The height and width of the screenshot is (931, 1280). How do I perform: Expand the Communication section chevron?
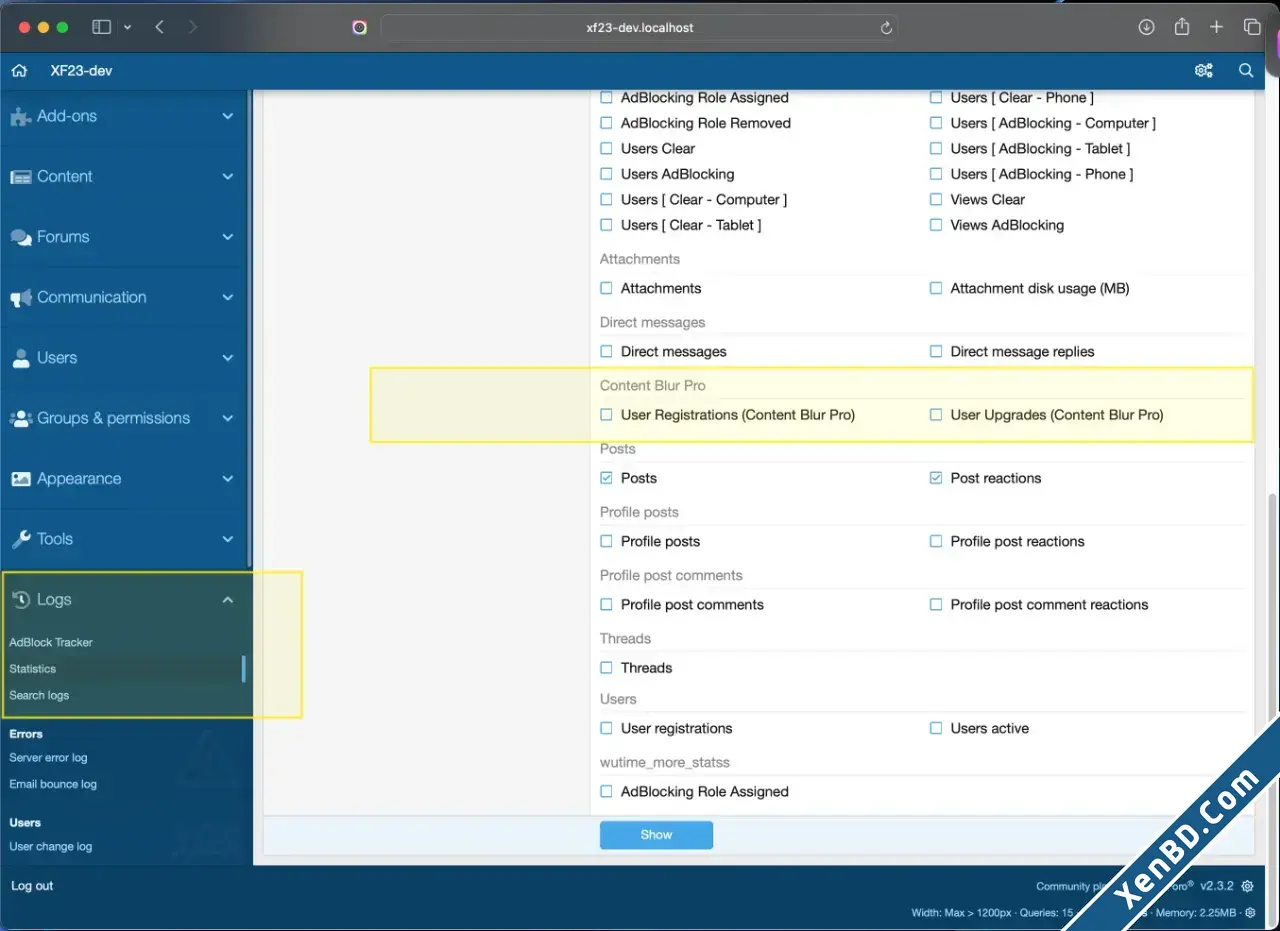pos(228,297)
